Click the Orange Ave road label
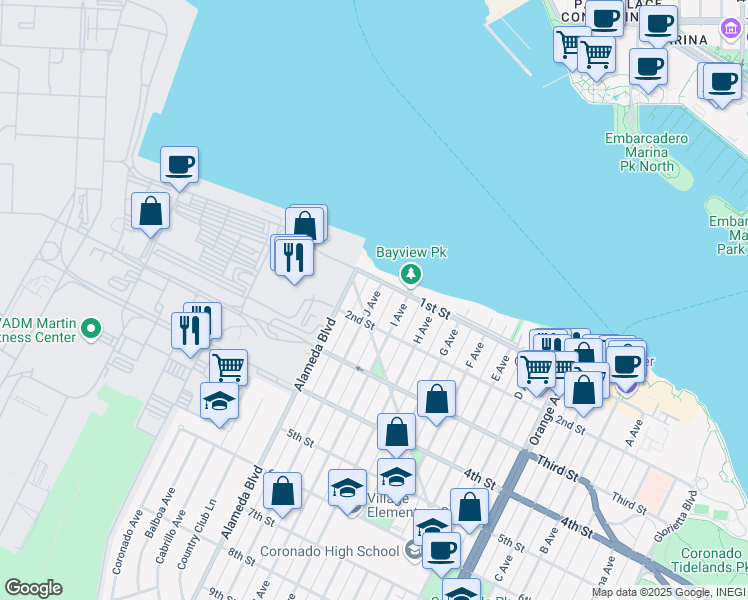Screen dimensions: 748x600 pyautogui.click(x=543, y=420)
